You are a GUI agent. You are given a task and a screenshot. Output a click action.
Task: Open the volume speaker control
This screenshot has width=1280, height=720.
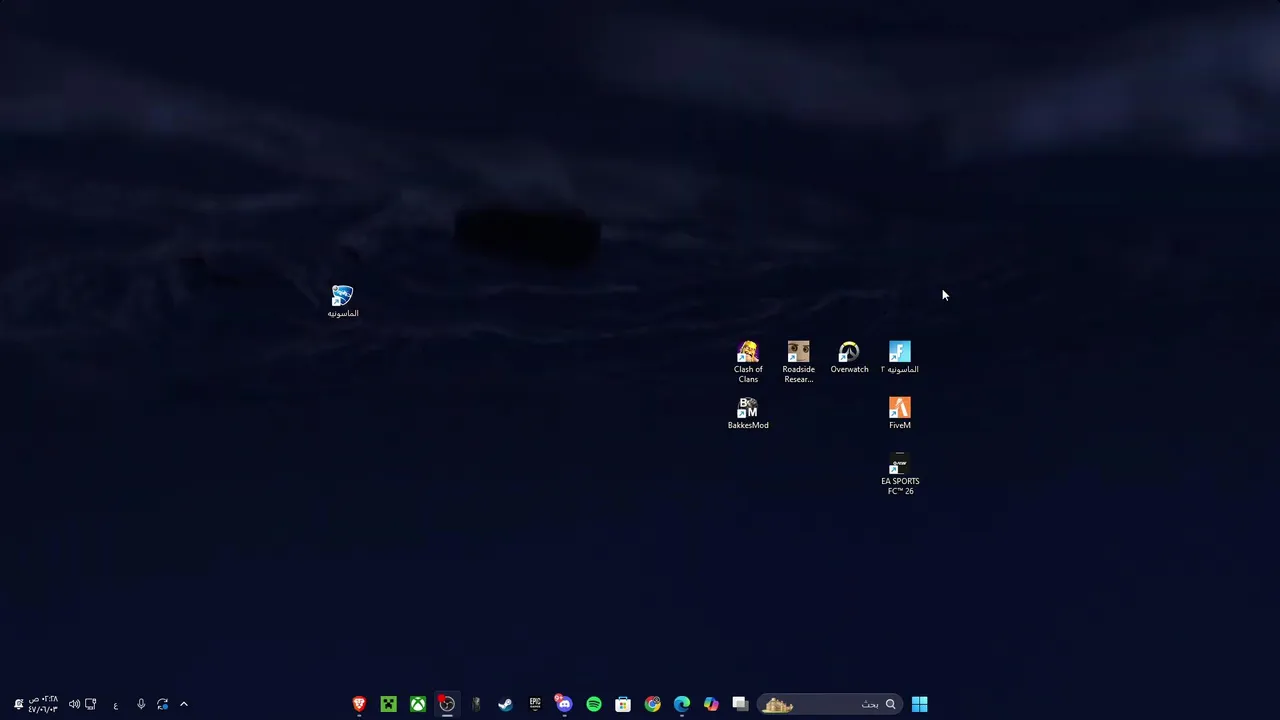(x=74, y=704)
